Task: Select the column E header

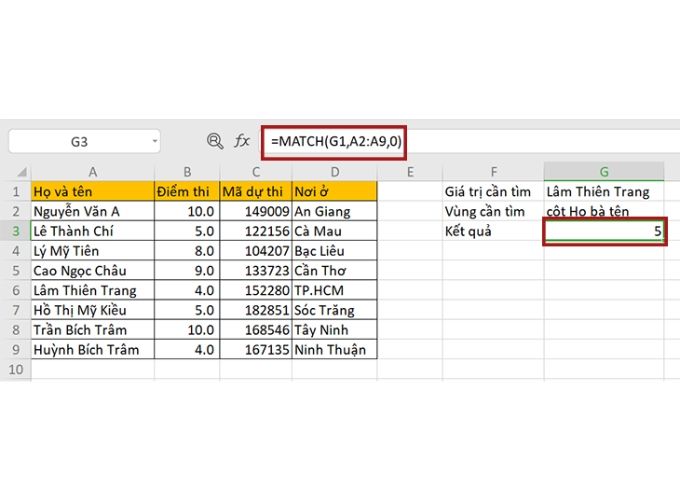Action: tap(410, 172)
